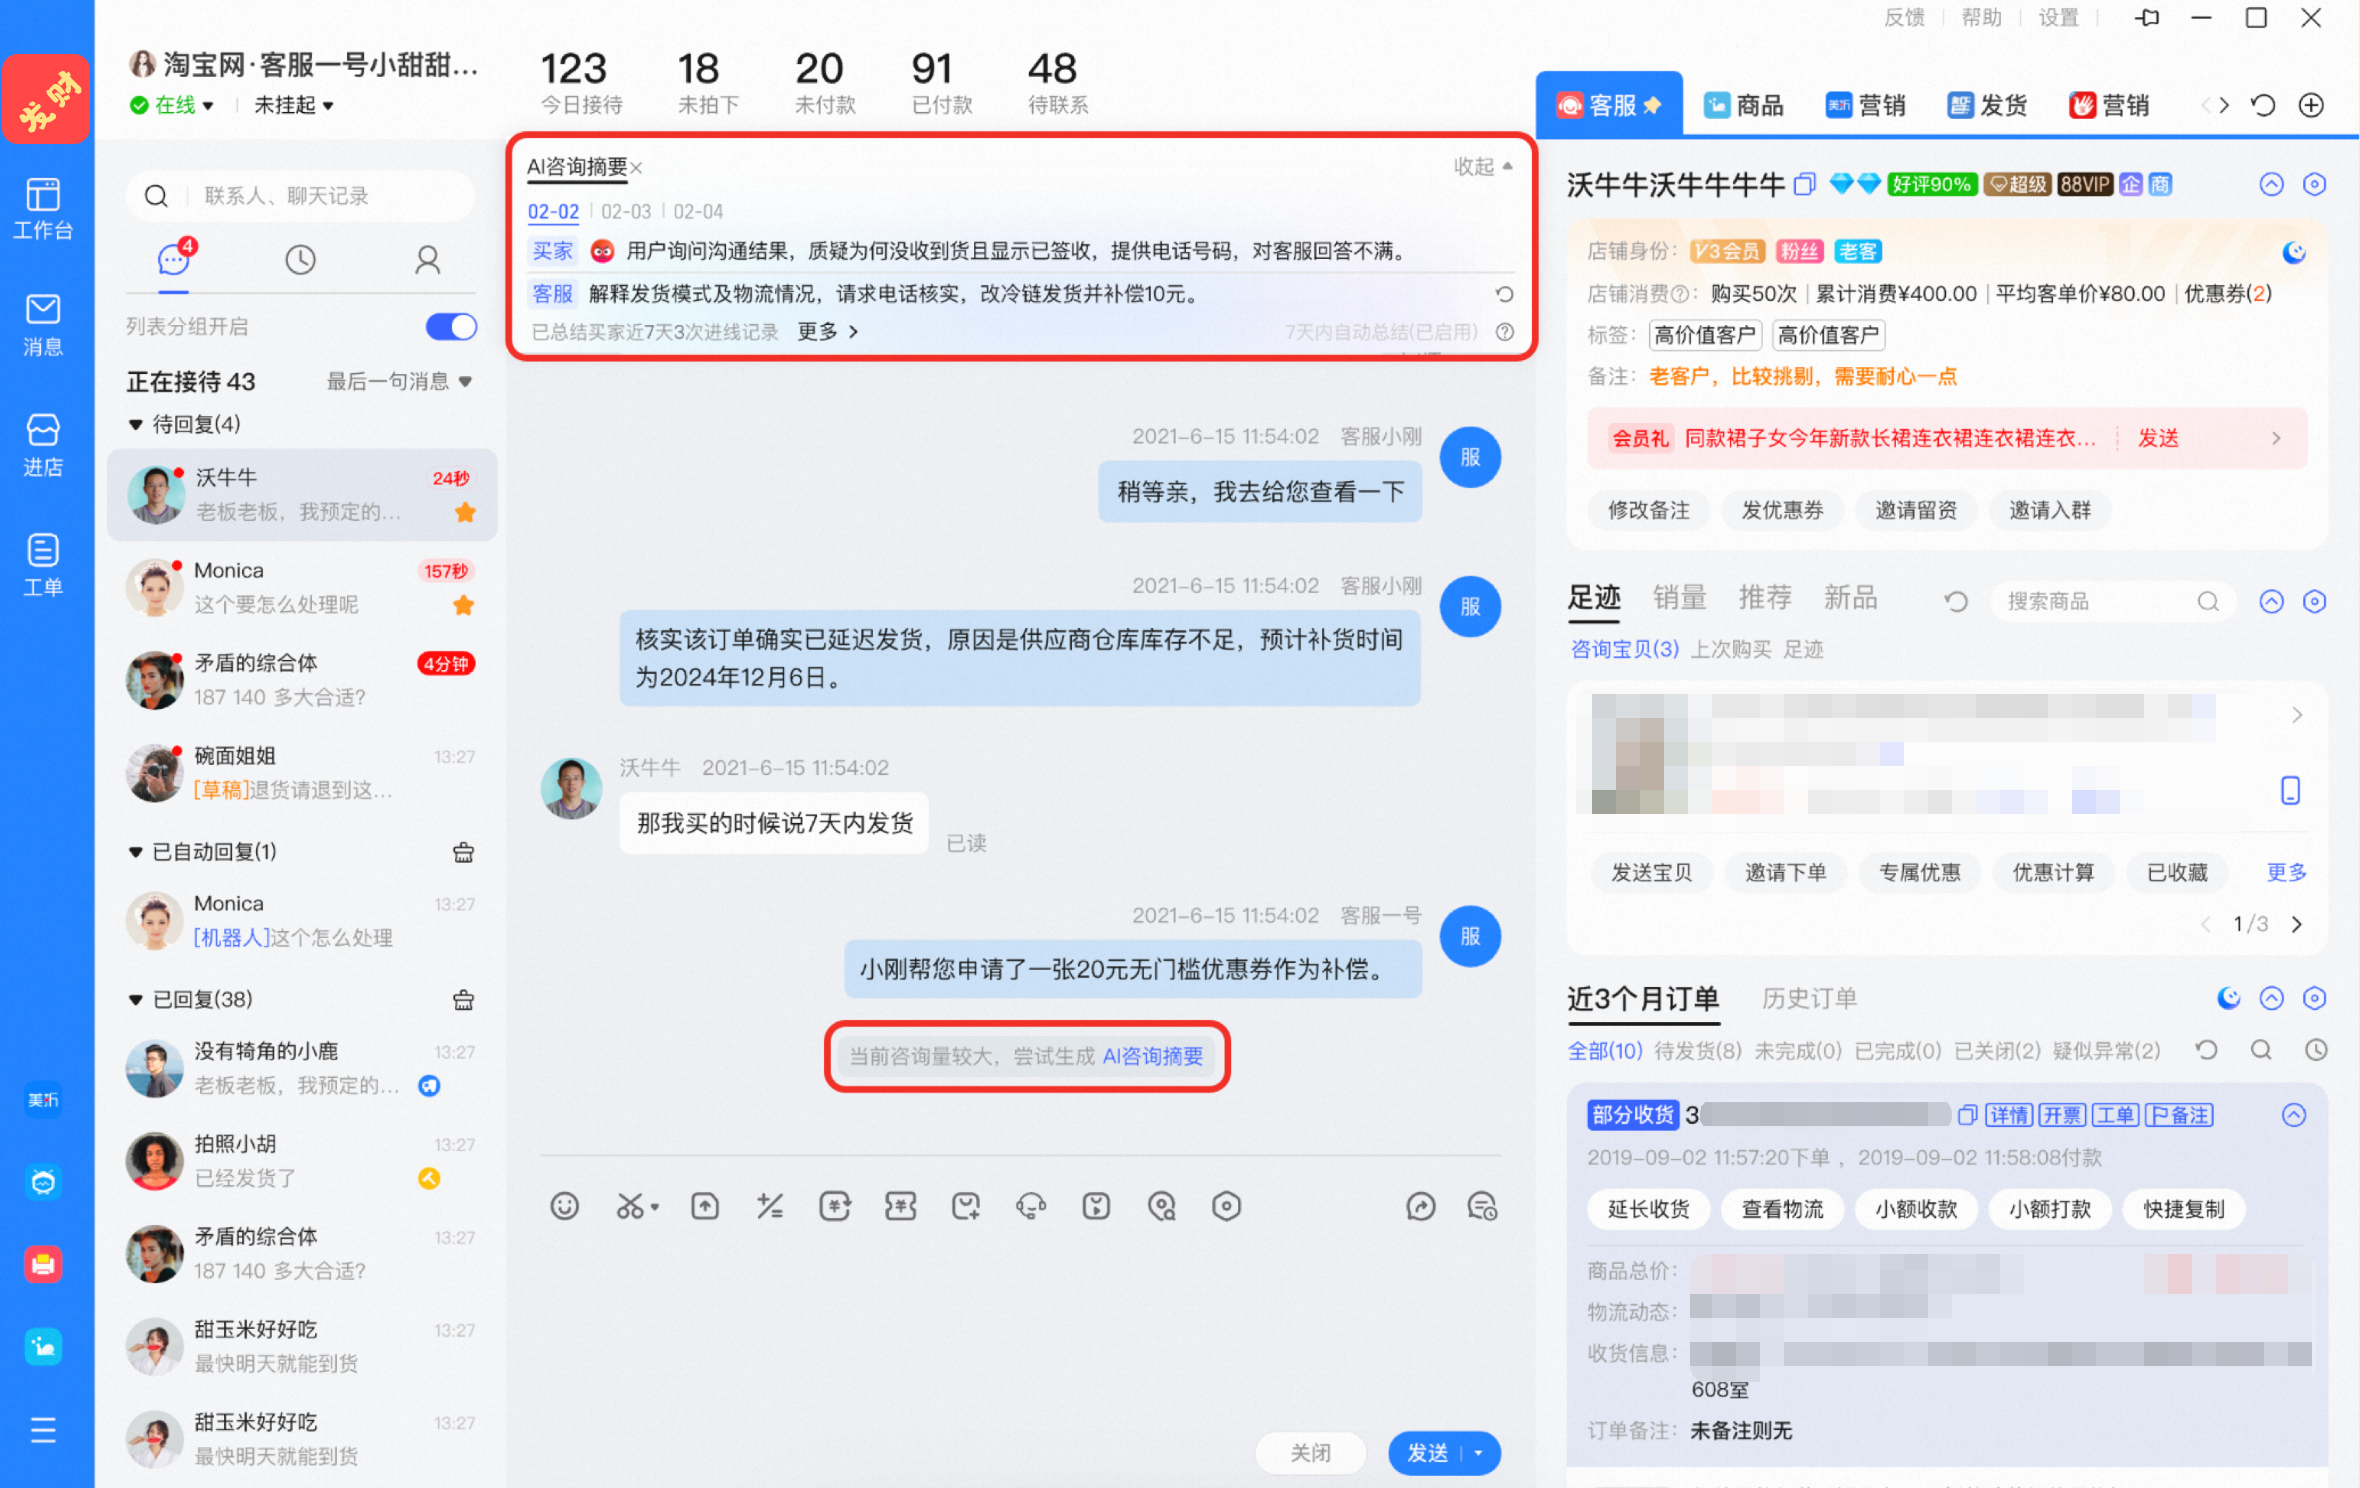The width and height of the screenshot is (2360, 1488).
Task: Open the 进店 sidebar section
Action: click(43, 445)
